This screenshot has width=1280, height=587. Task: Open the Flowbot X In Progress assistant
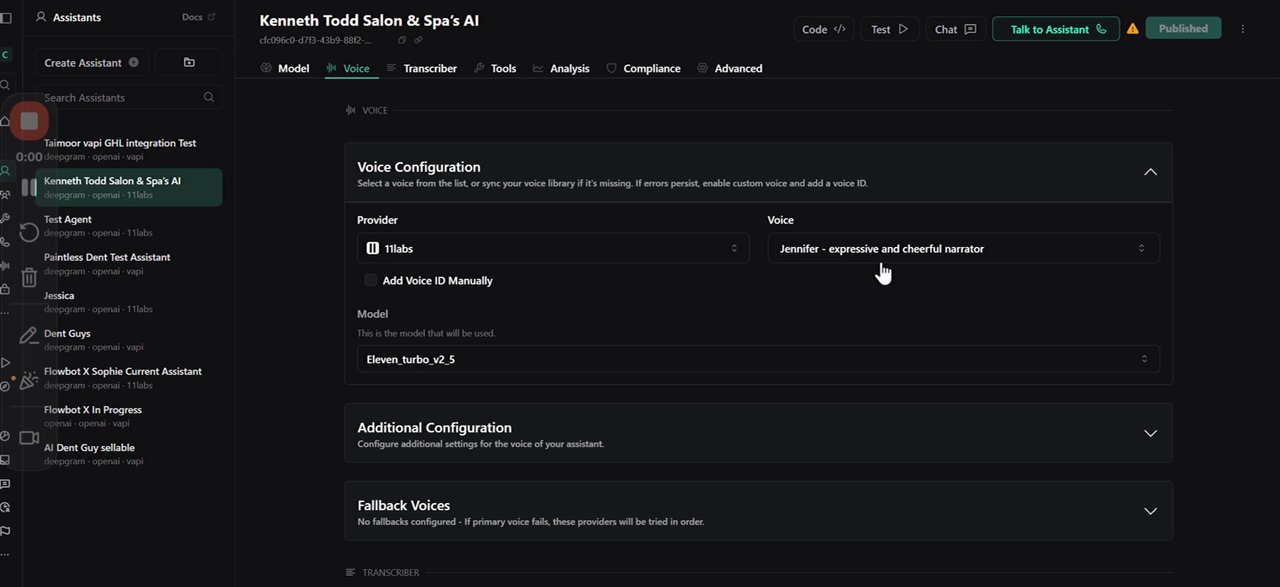click(128, 415)
